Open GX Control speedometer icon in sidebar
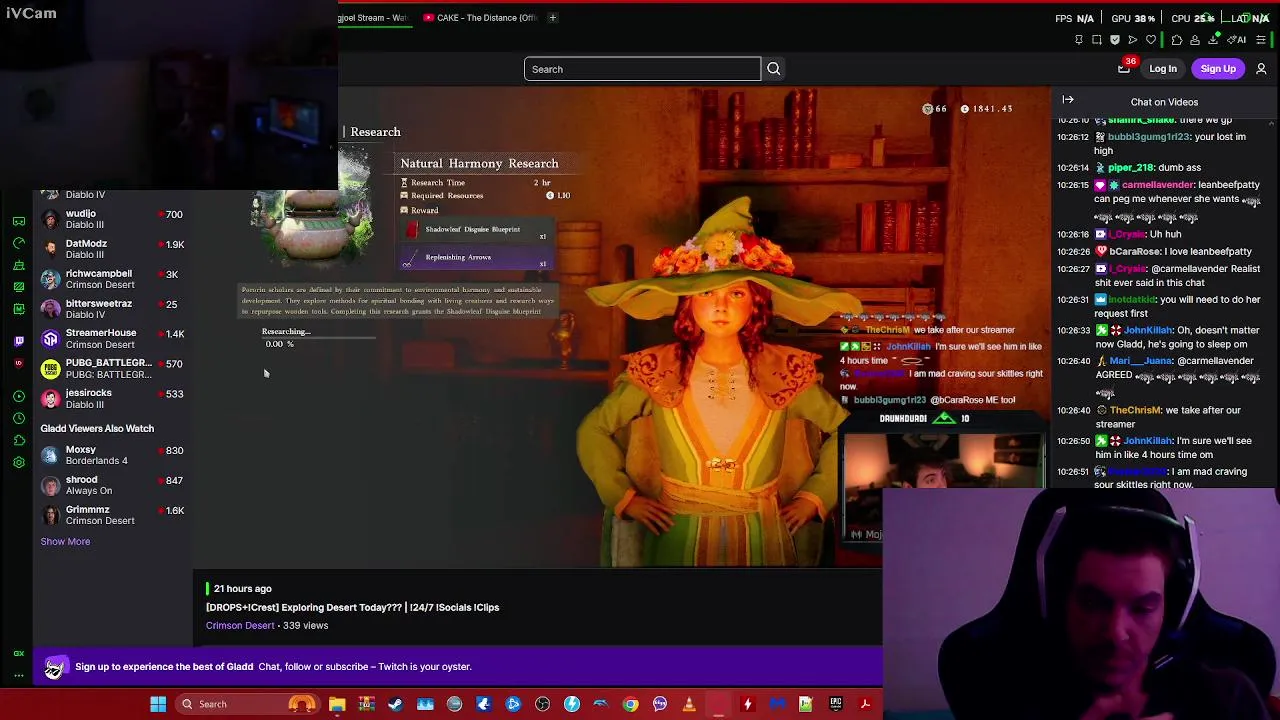The height and width of the screenshot is (720, 1280). [x=19, y=243]
